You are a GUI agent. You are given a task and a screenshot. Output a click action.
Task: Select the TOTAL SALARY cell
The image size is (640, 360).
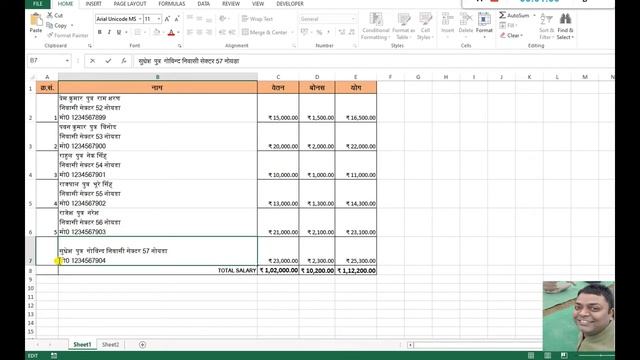158,270
